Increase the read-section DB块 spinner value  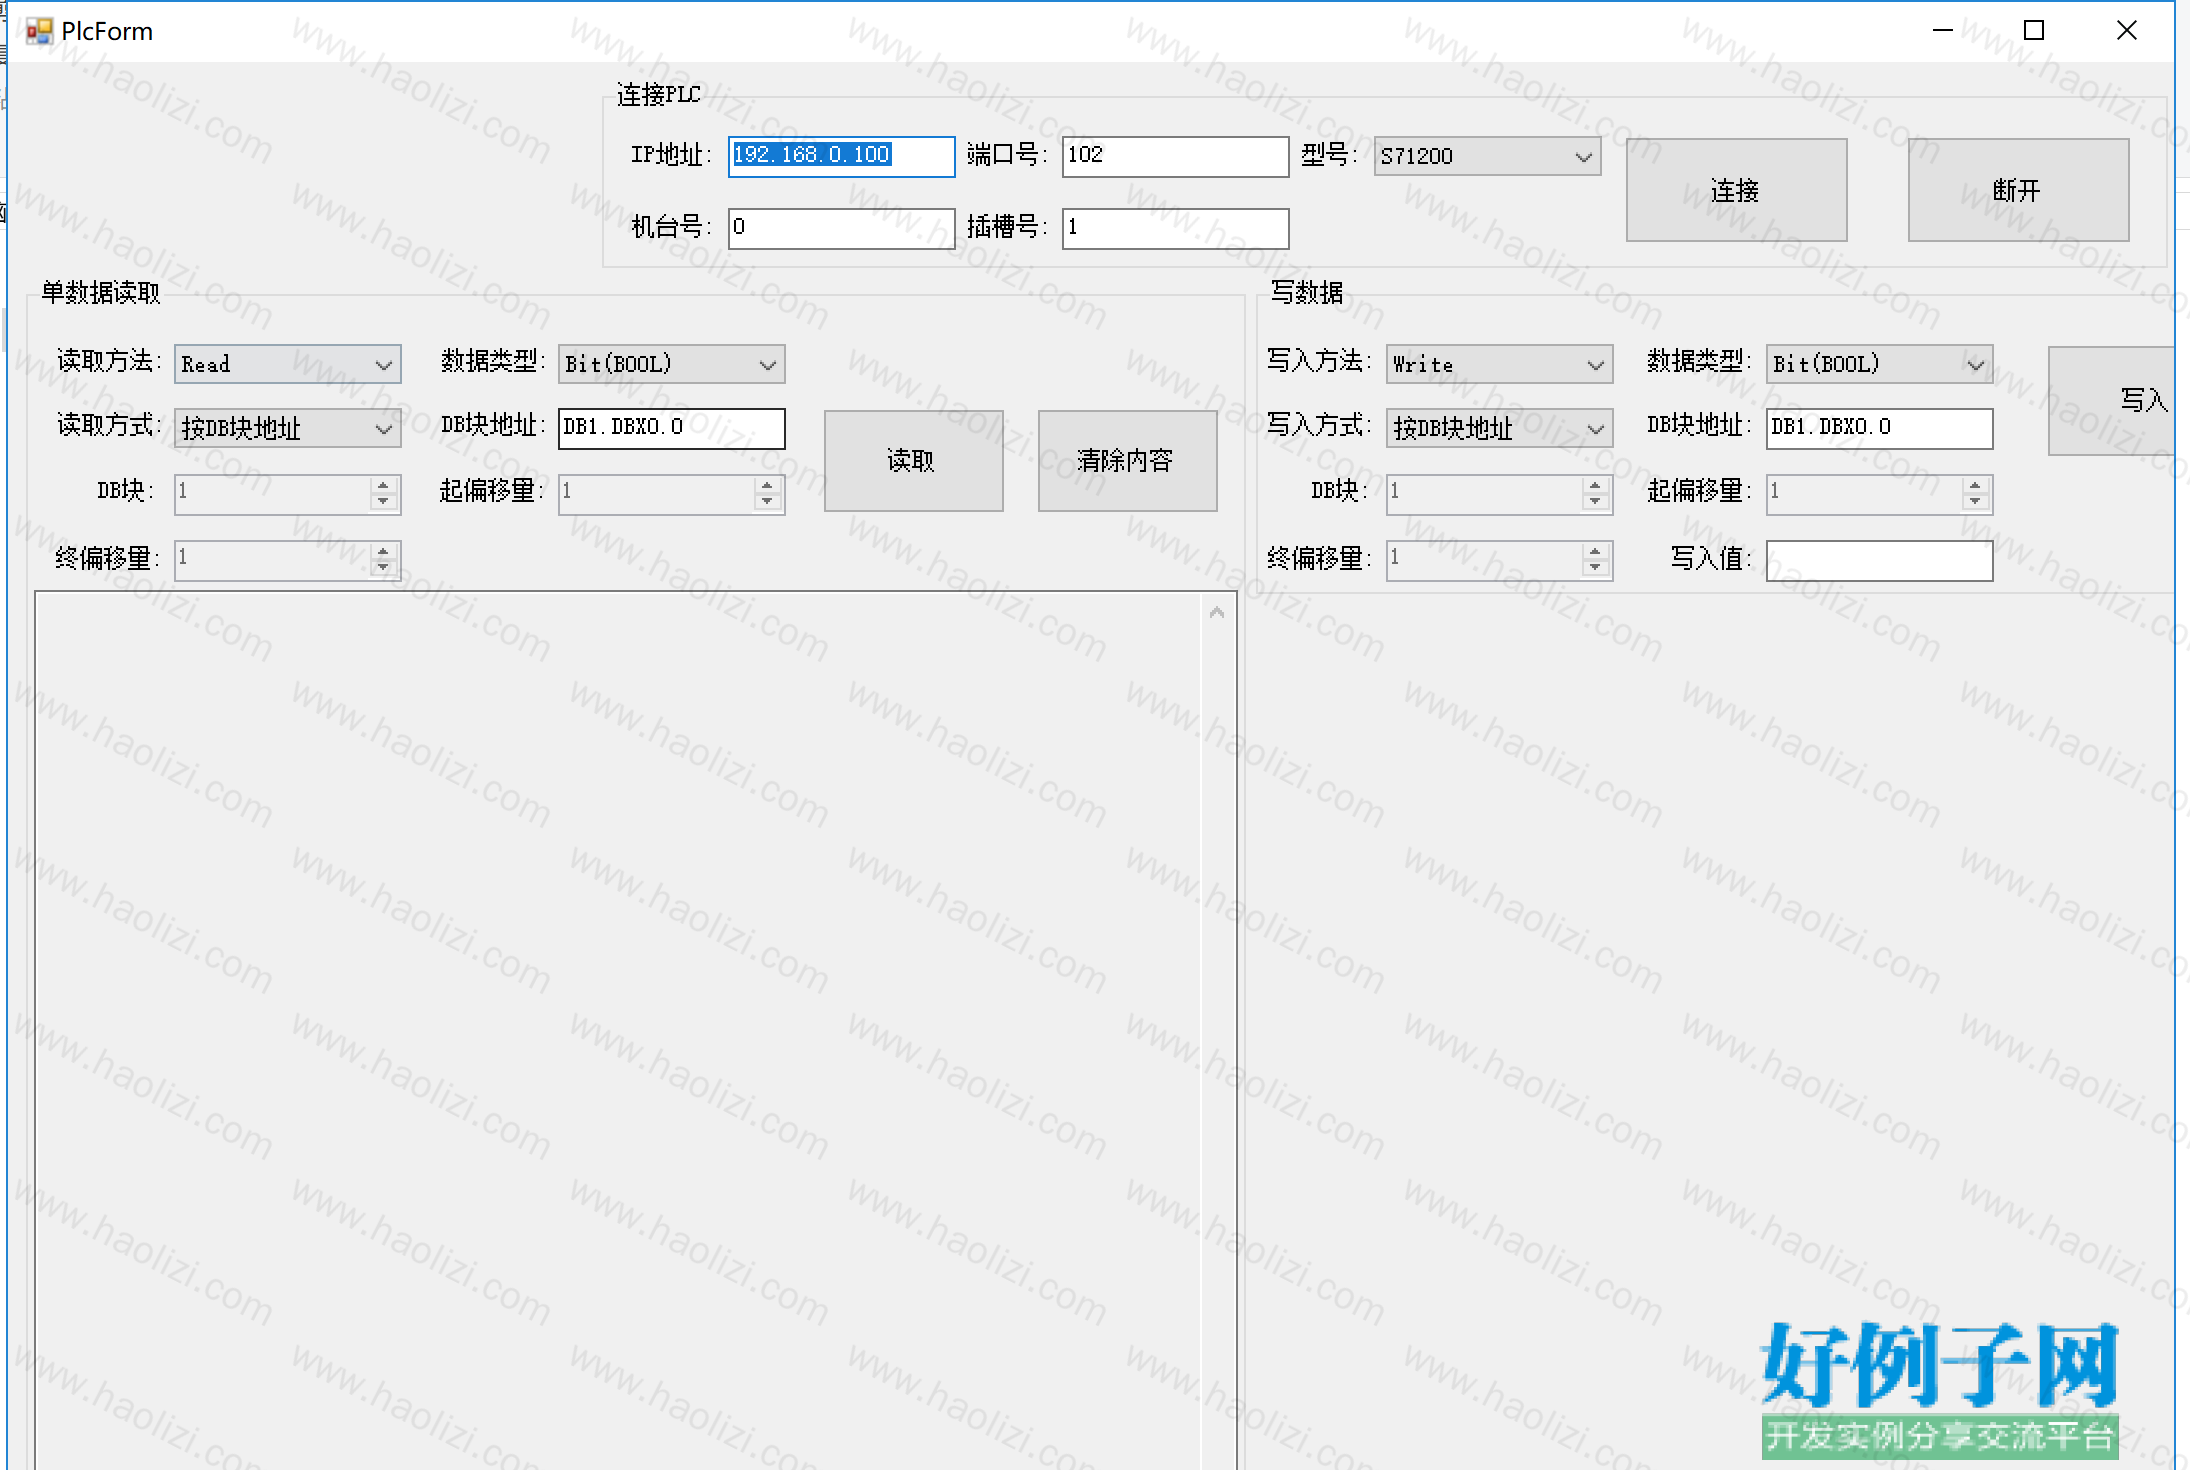click(x=383, y=485)
